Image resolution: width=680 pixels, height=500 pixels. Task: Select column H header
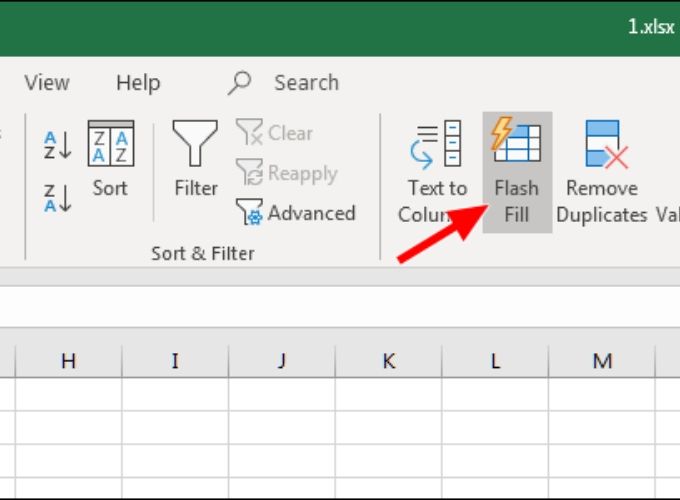[68, 361]
